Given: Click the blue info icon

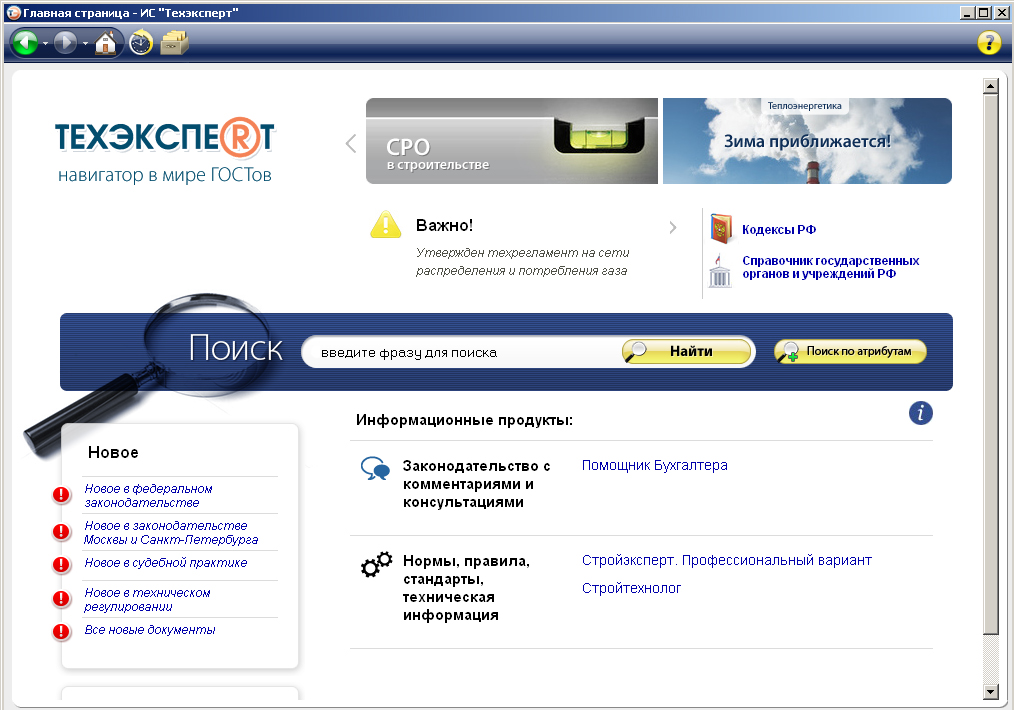Looking at the screenshot, I should pyautogui.click(x=921, y=413).
